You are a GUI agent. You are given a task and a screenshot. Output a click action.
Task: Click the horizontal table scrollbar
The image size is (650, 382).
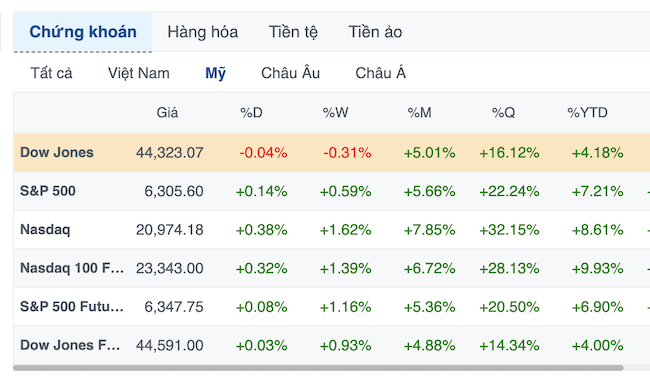(318, 368)
